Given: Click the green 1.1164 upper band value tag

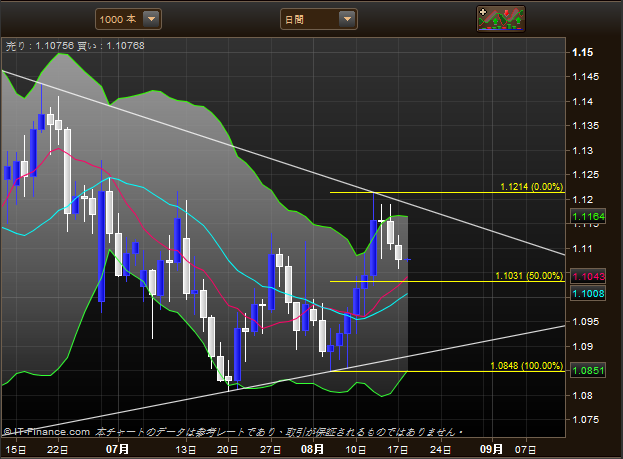Looking at the screenshot, I should 588,217.
